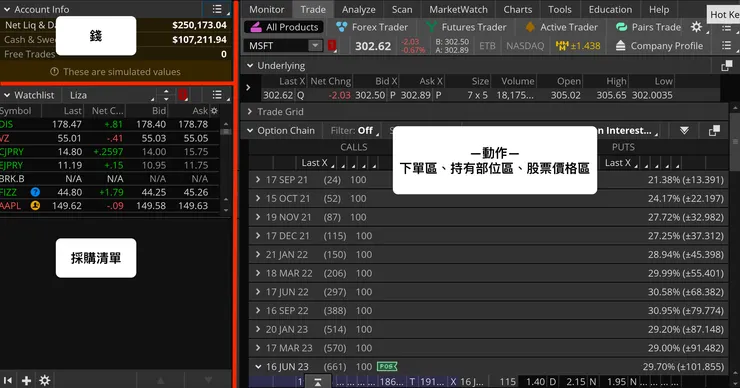The image size is (740, 388).
Task: Select the DIS row in the watchlist
Action: [109, 124]
